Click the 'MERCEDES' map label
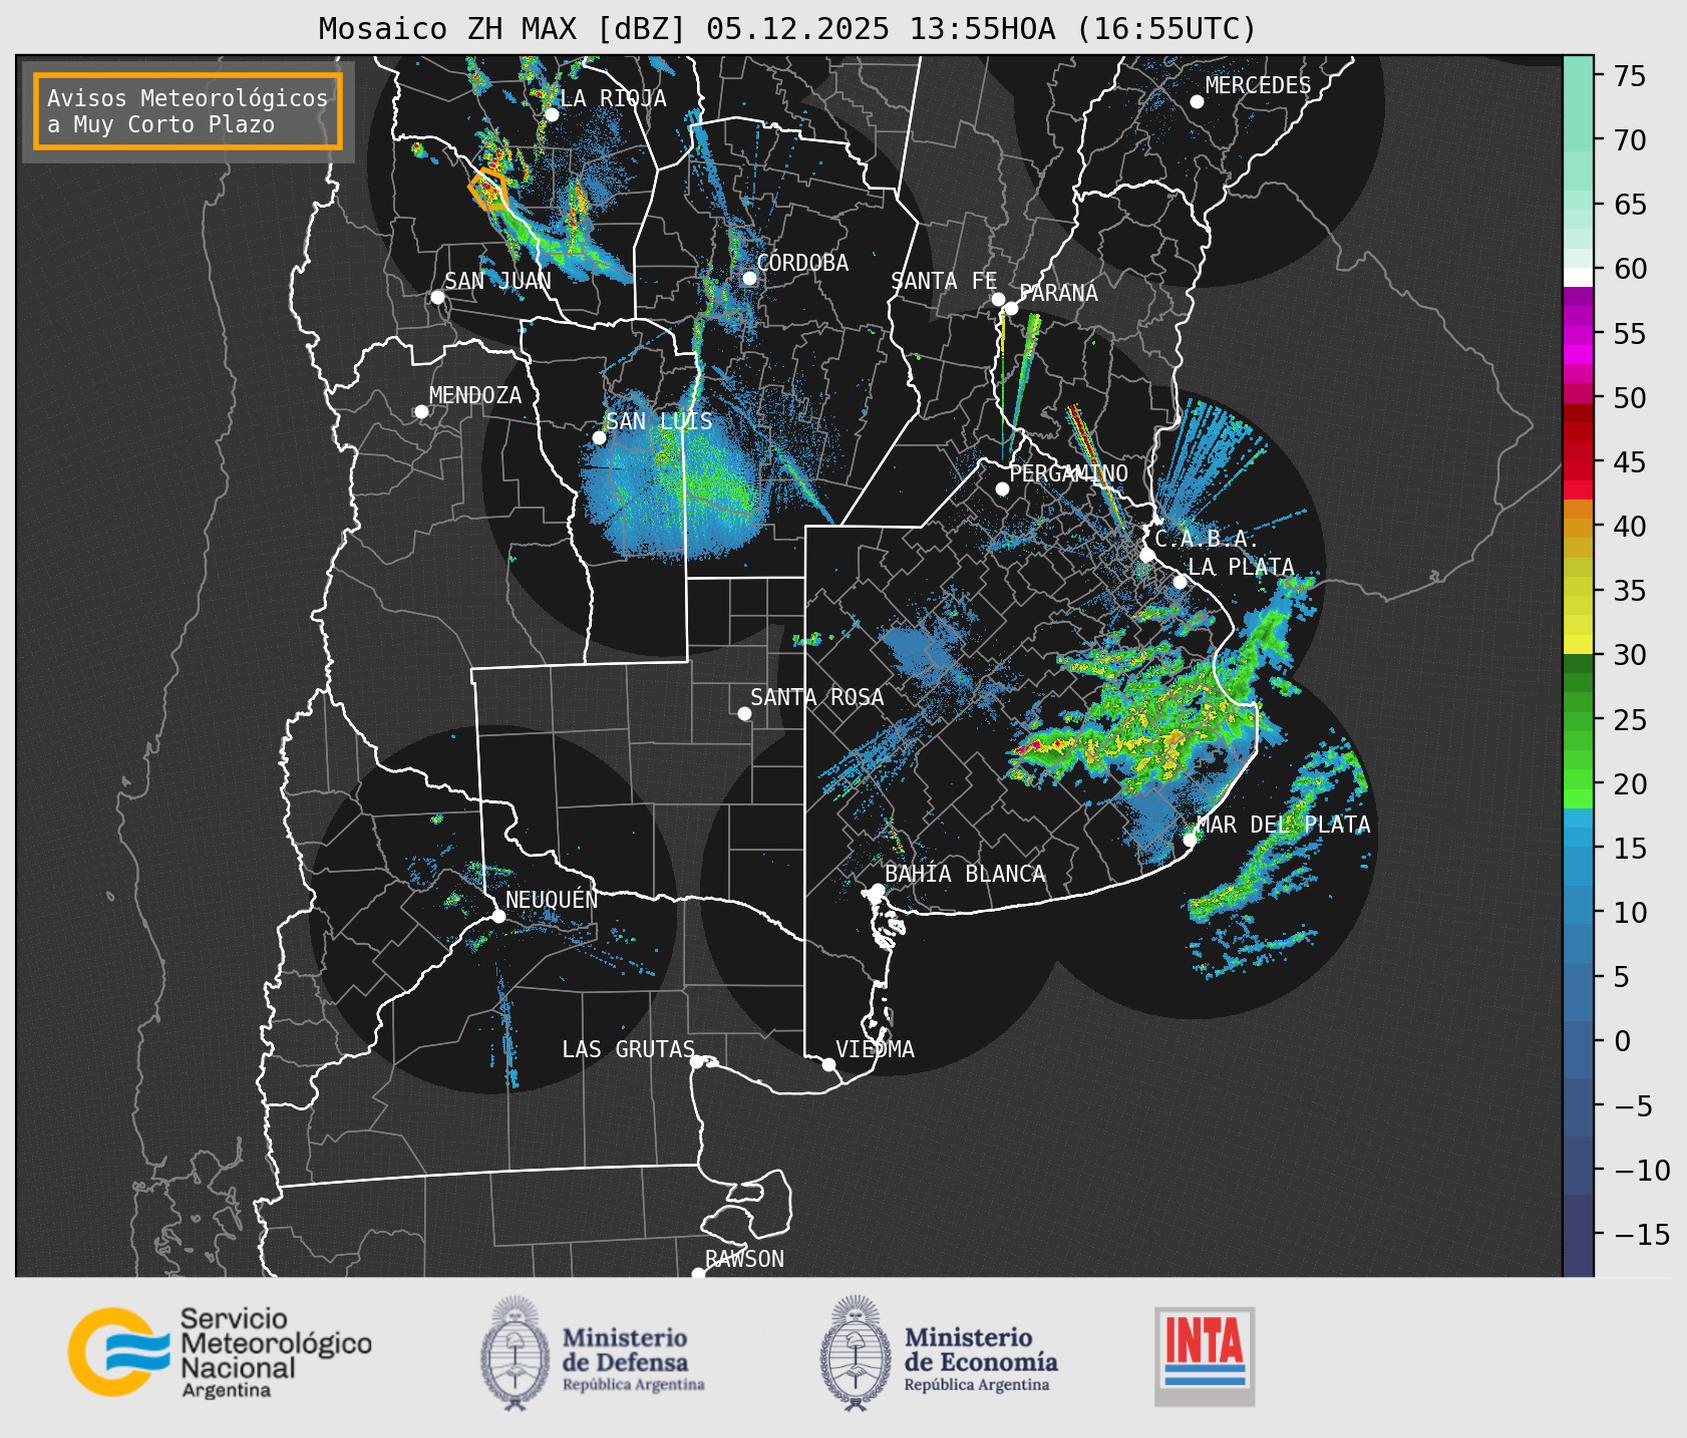The height and width of the screenshot is (1438, 1687). tap(1258, 86)
